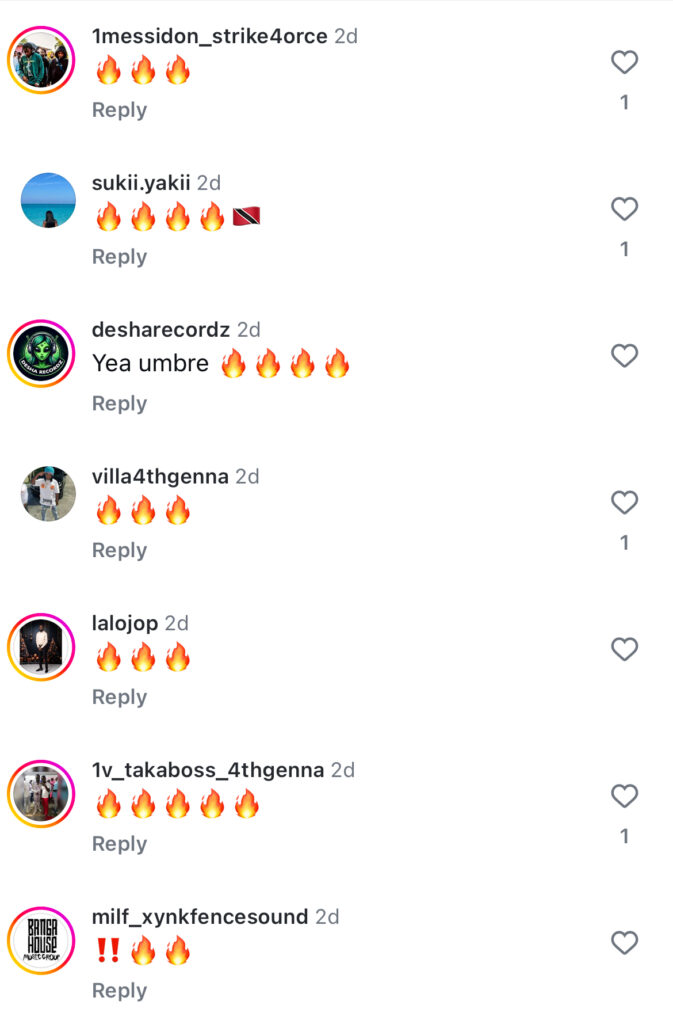Like sukii.yakii's fire emoji comment
The image size is (673, 1024).
coord(624,209)
